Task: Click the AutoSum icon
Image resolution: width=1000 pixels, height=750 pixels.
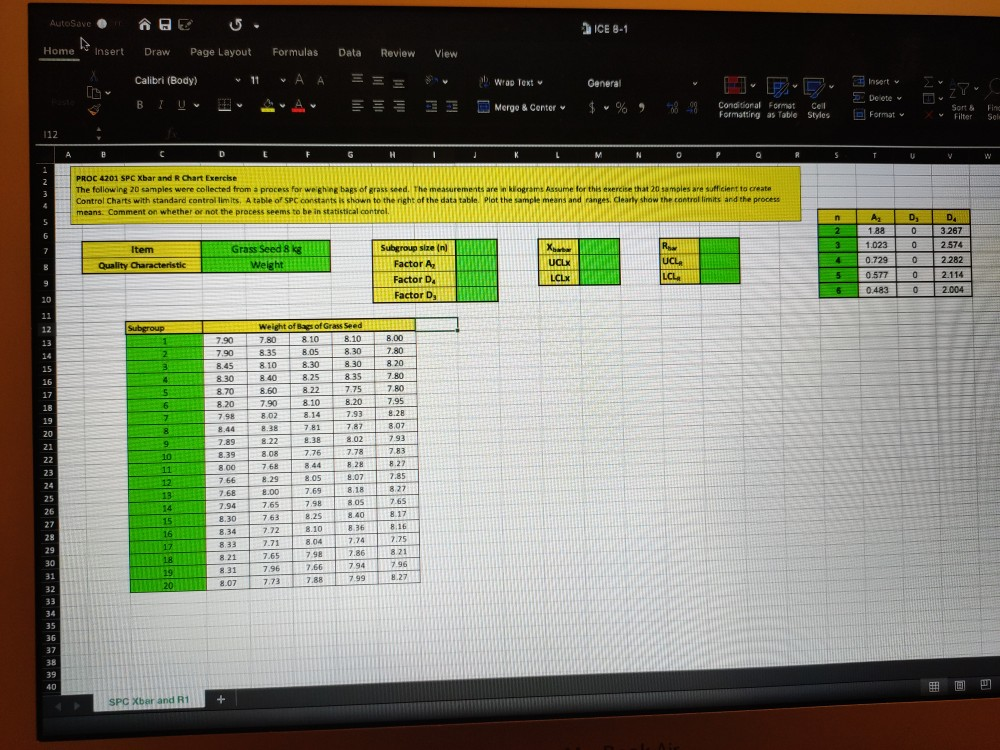Action: pos(930,81)
